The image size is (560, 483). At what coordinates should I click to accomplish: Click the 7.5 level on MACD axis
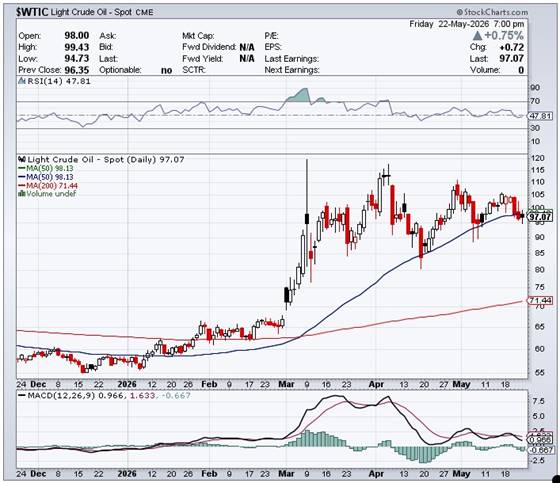point(539,401)
